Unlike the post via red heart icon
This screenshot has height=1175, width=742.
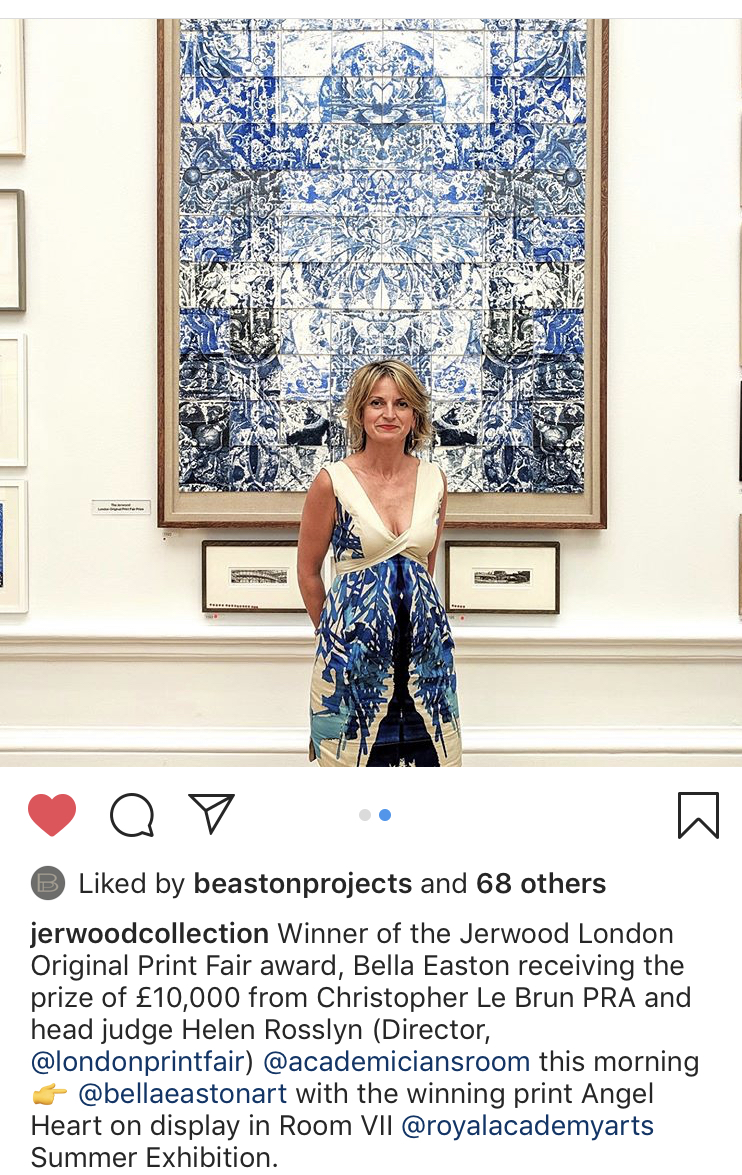(52, 815)
